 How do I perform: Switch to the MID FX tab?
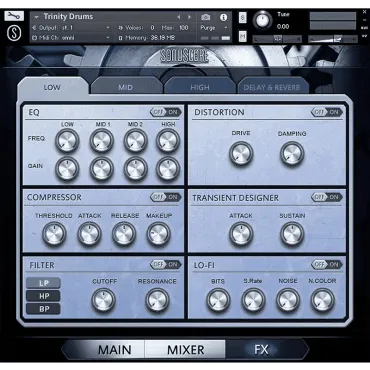coord(126,87)
